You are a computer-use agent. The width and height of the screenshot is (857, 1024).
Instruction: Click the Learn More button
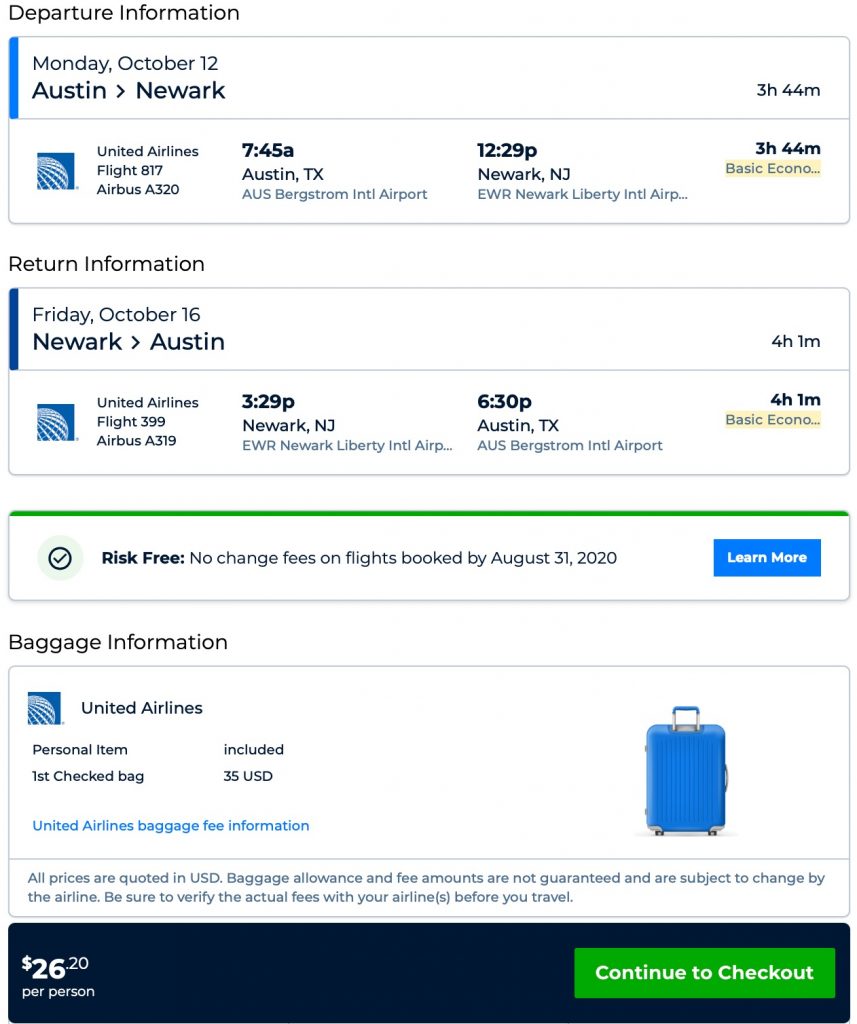766,558
